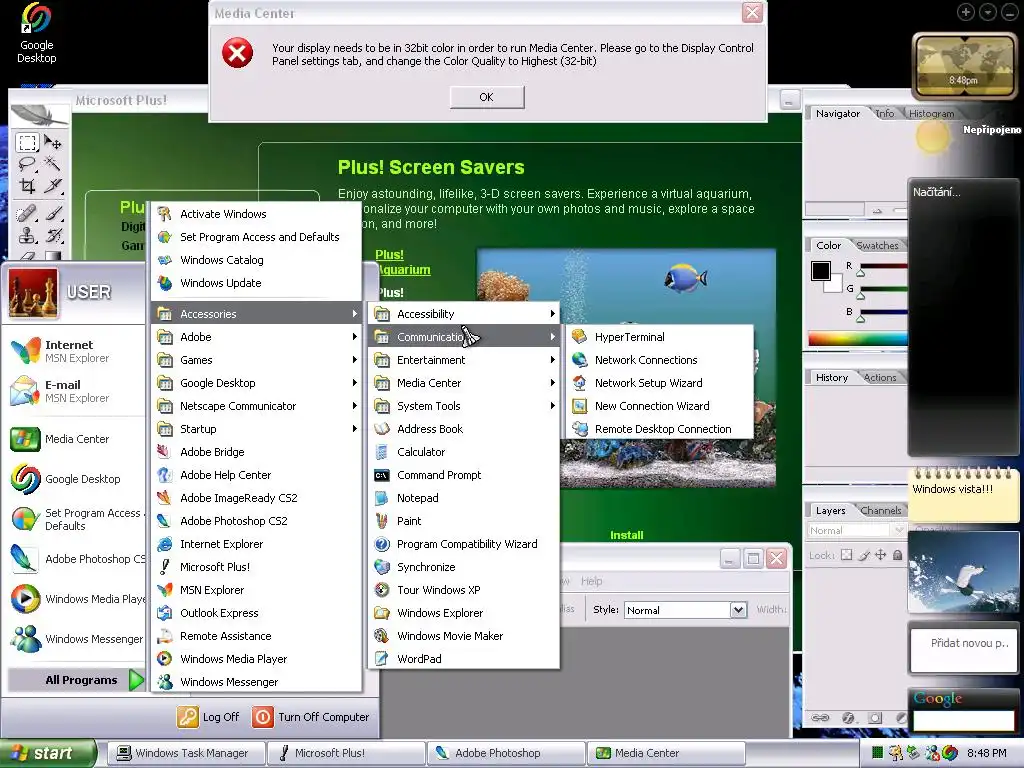This screenshot has width=1024, height=768.
Task: Click OK in Media Center error dialog
Action: pyautogui.click(x=487, y=97)
